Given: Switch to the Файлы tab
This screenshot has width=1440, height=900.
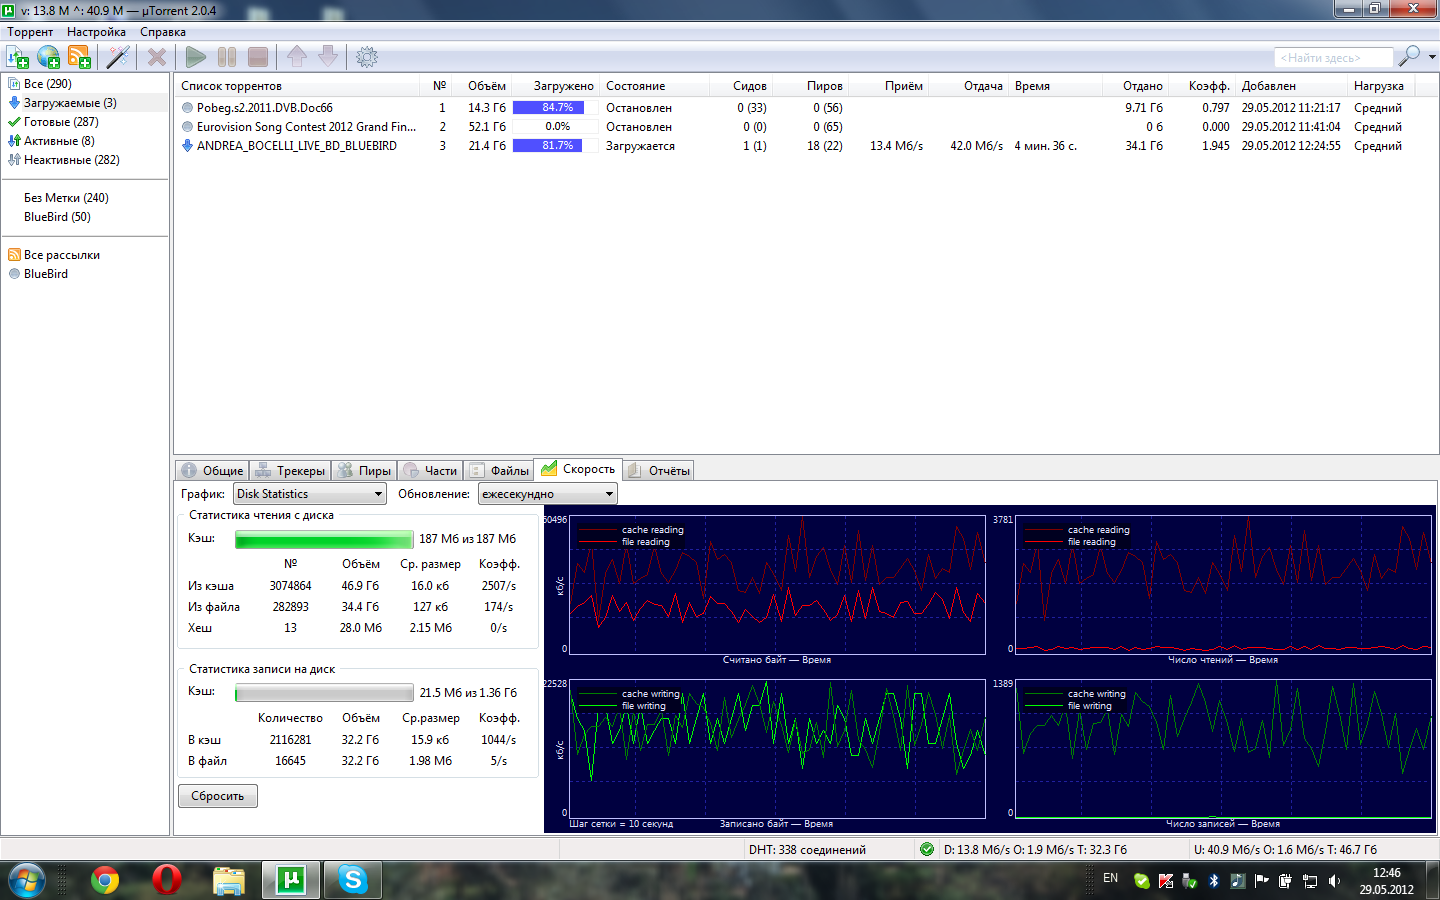Looking at the screenshot, I should click(x=499, y=470).
